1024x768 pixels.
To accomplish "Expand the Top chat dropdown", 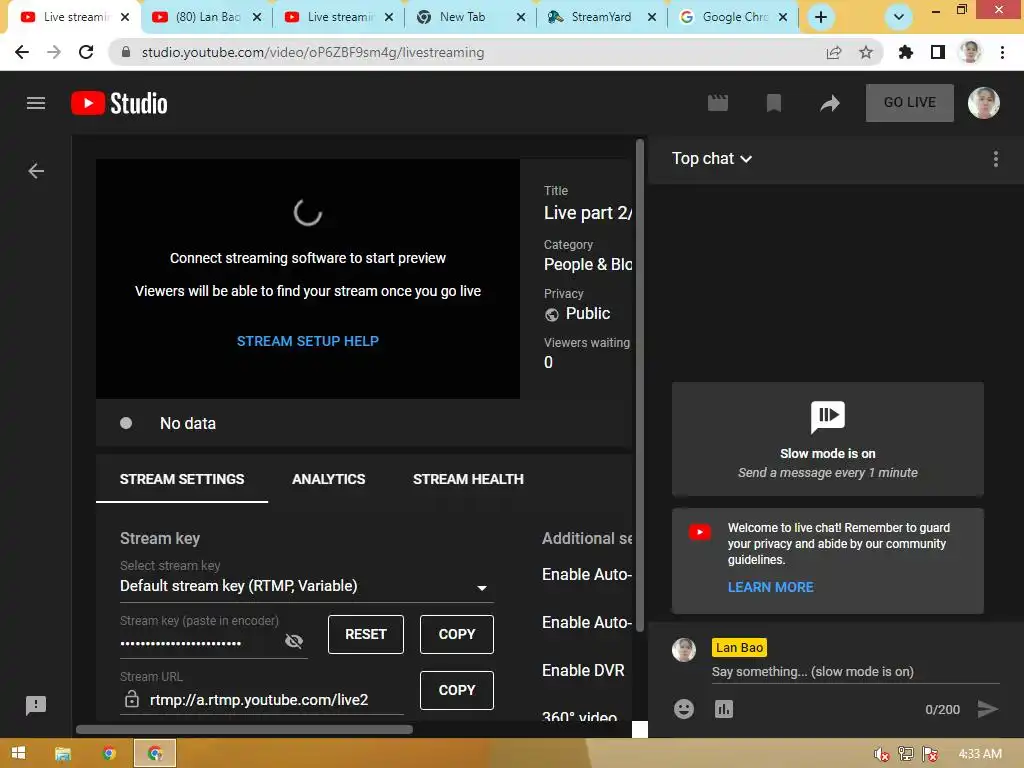I will pos(712,159).
